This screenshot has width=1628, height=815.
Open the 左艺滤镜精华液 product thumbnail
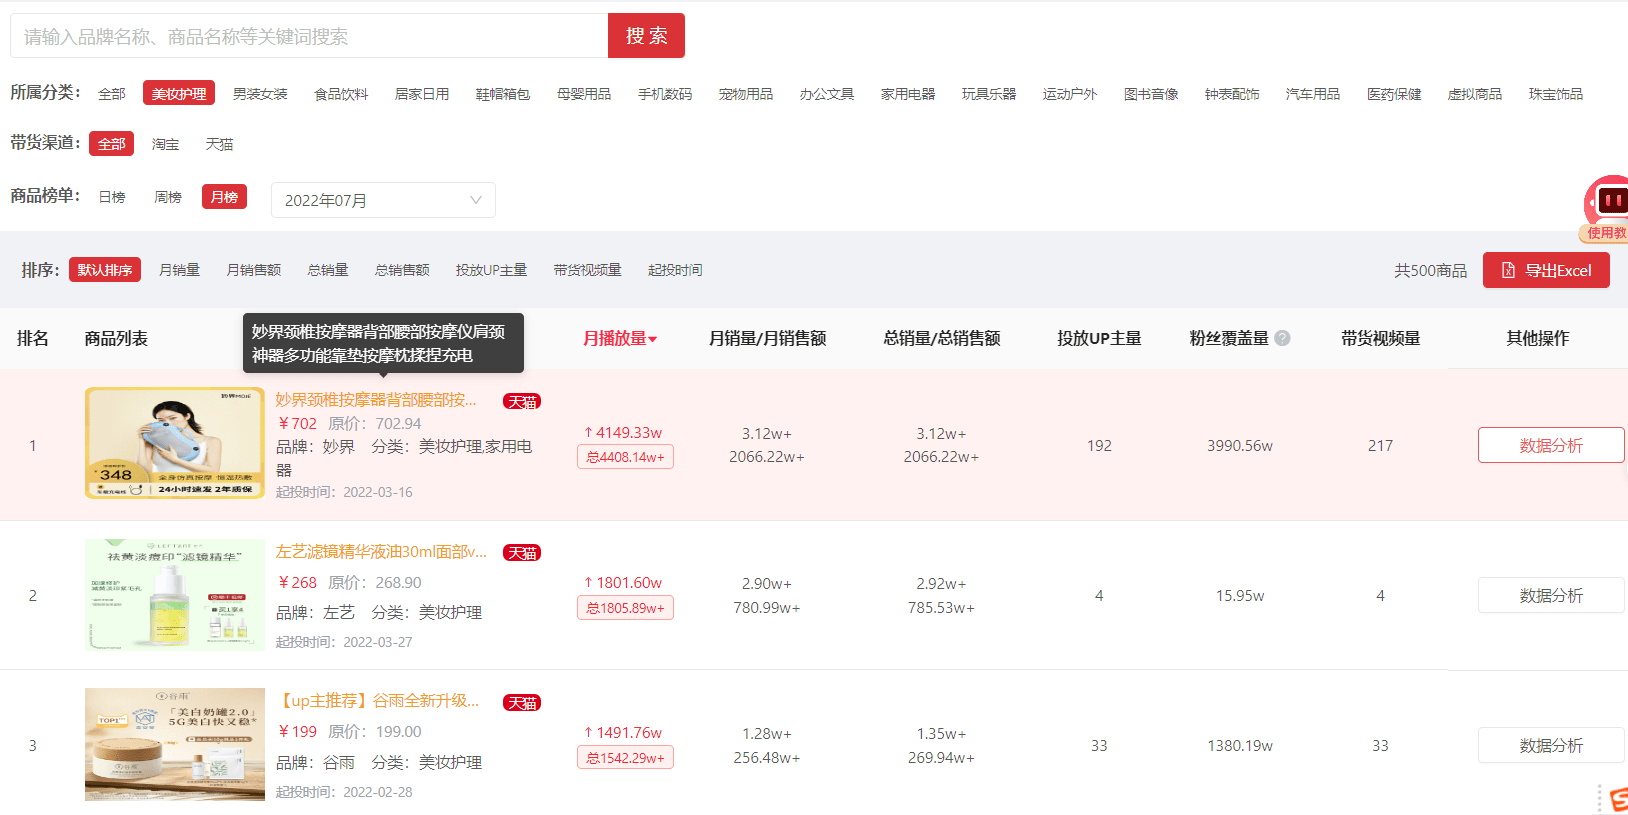click(175, 595)
